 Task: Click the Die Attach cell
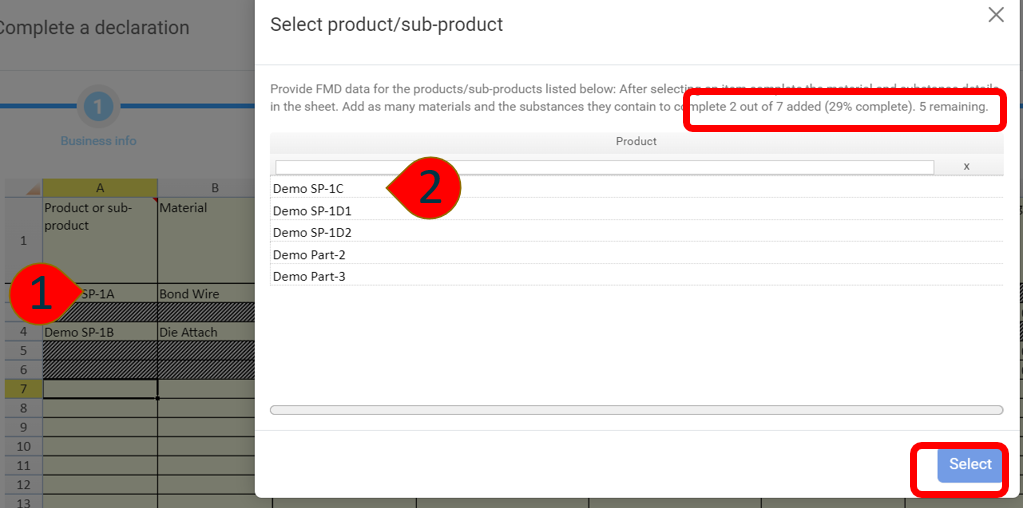click(x=214, y=332)
